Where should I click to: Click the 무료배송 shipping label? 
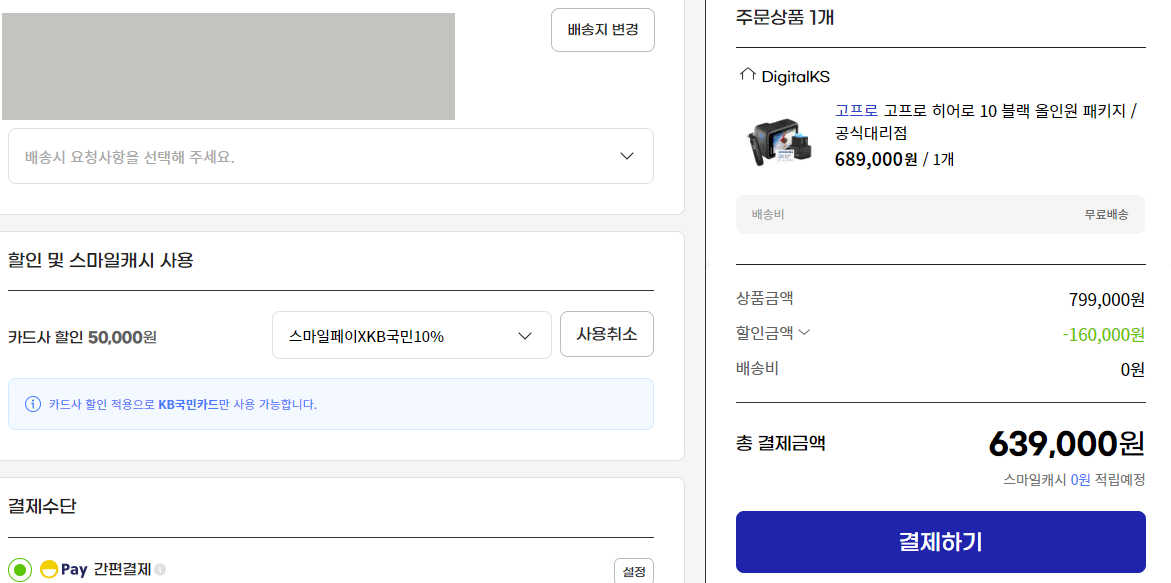tap(1107, 214)
